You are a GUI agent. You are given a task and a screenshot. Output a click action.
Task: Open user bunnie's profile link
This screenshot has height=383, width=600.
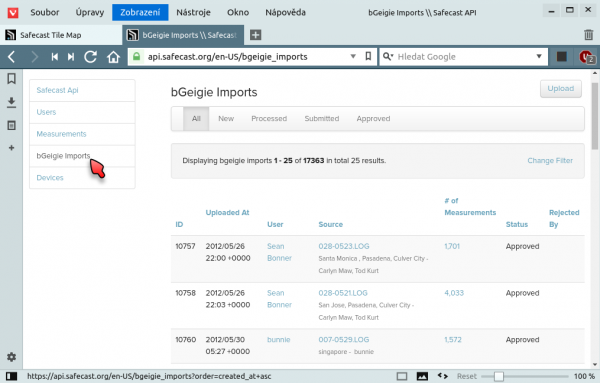279,340
